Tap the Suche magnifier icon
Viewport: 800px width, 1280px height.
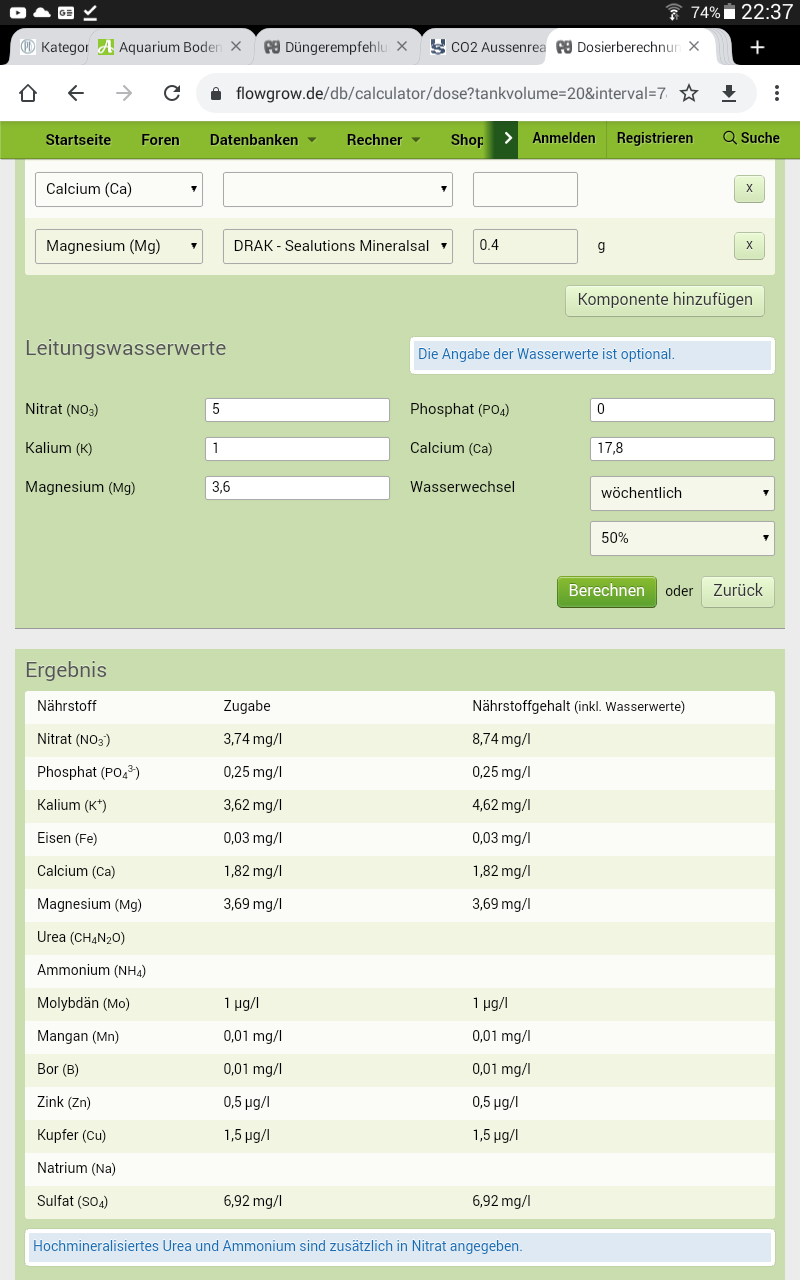(x=730, y=138)
